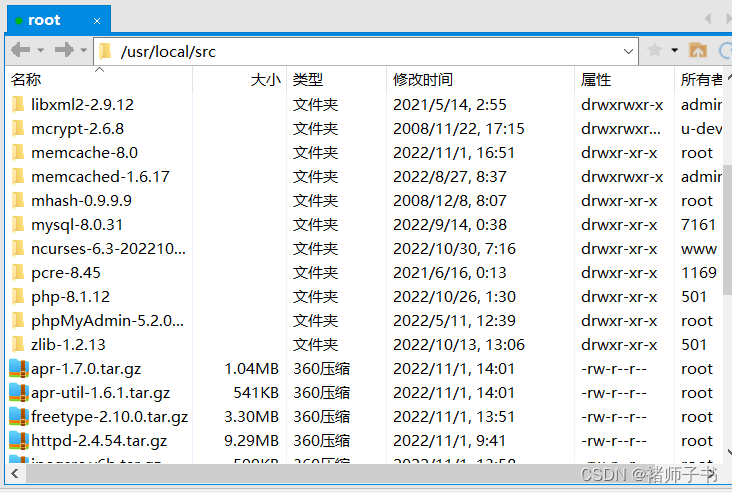Click the libxml2-2.9.12 folder icon

point(18,104)
